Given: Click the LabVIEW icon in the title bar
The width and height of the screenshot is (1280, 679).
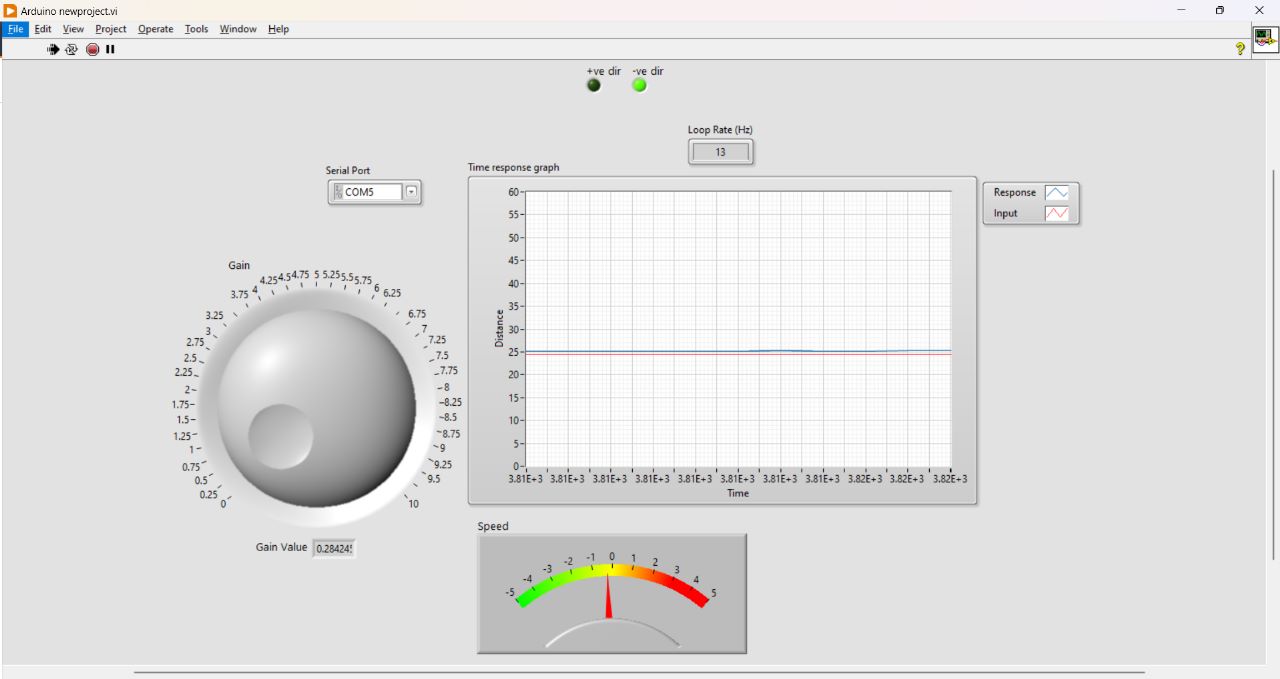Looking at the screenshot, I should [10, 10].
